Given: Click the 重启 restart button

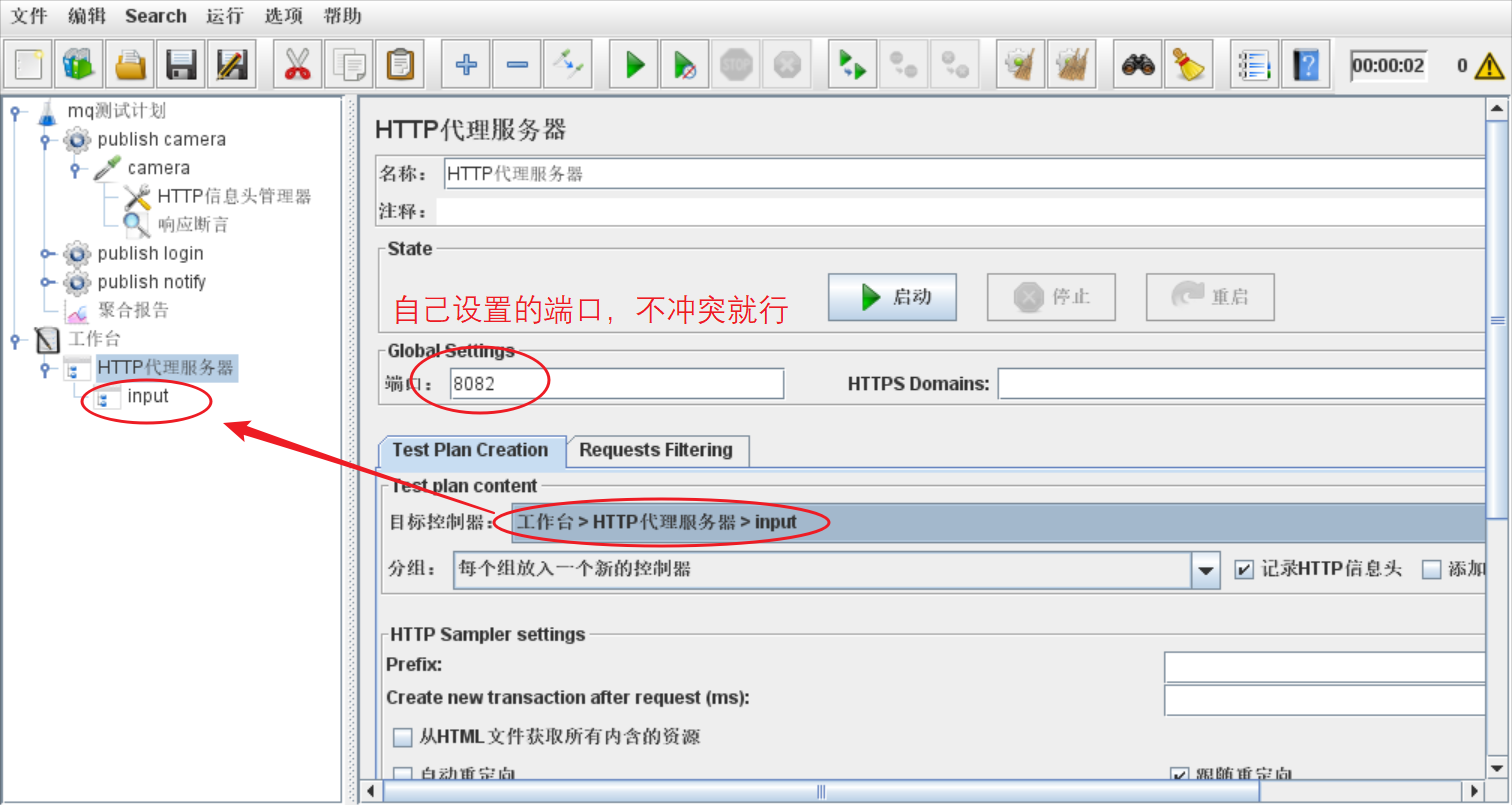Looking at the screenshot, I should tap(1210, 297).
